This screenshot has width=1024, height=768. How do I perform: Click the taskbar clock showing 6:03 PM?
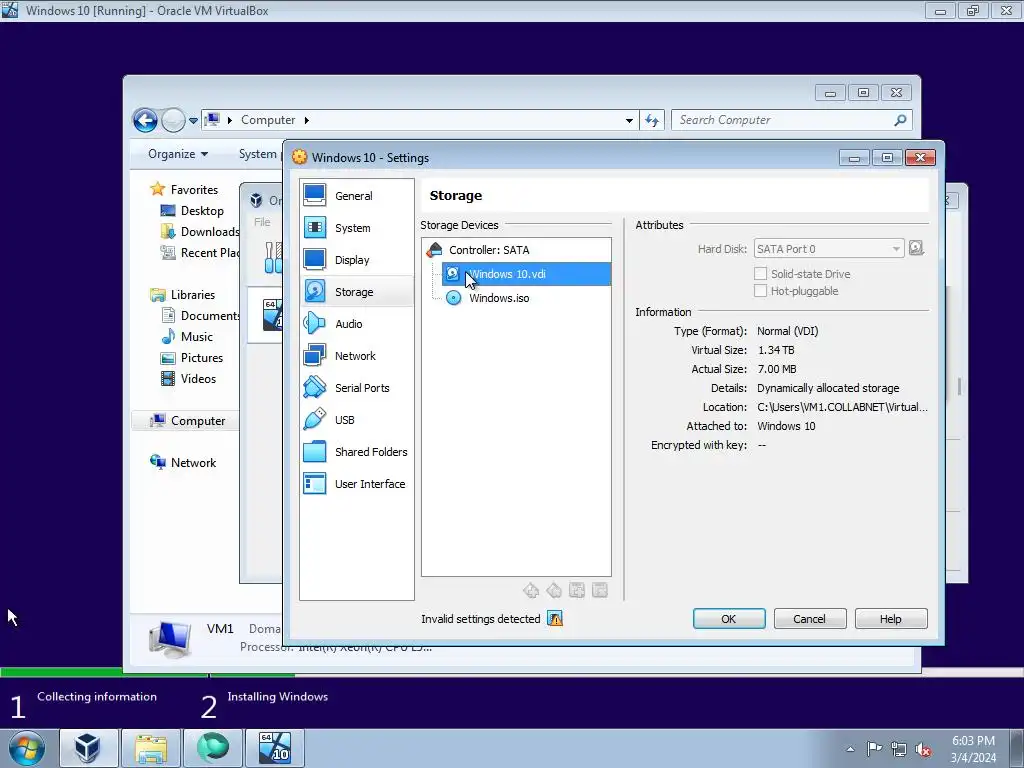click(x=973, y=749)
